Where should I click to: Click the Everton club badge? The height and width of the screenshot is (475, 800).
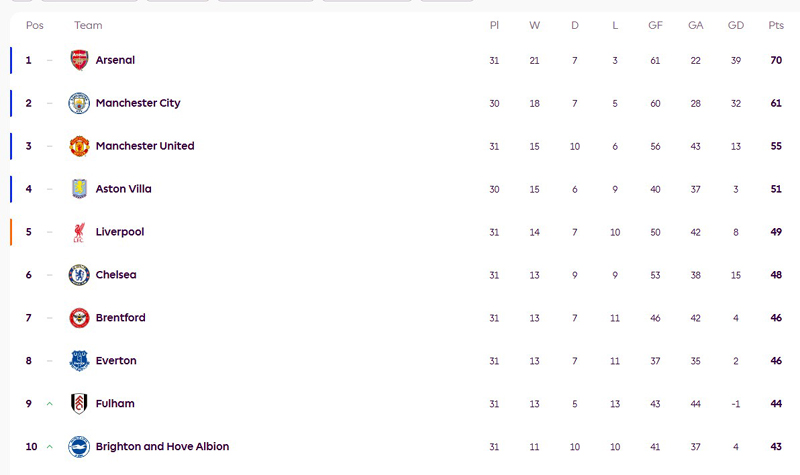point(79,361)
